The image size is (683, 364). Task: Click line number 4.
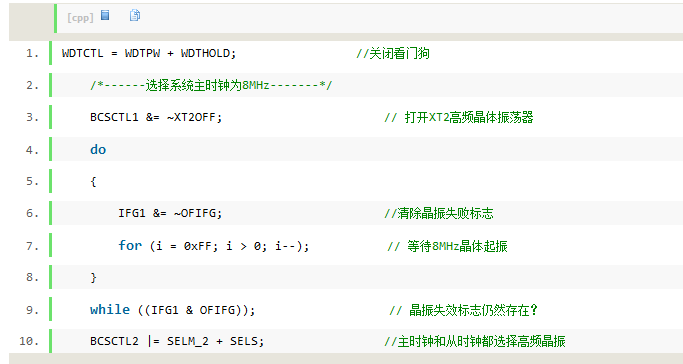coord(32,150)
